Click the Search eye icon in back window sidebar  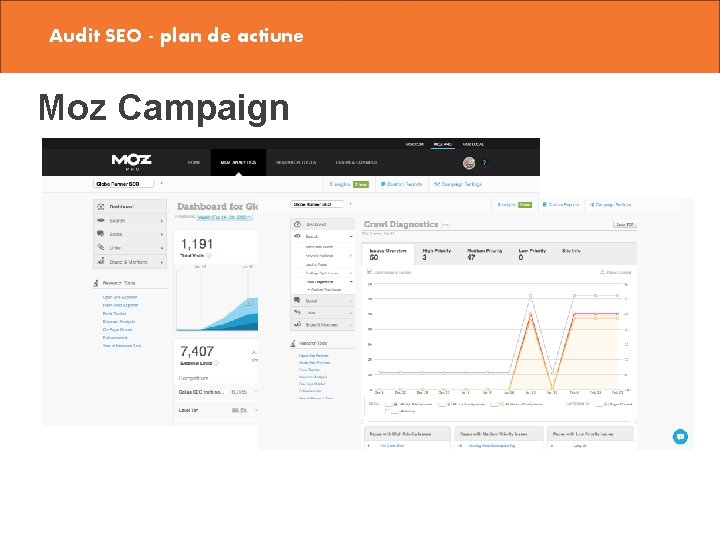click(101, 220)
